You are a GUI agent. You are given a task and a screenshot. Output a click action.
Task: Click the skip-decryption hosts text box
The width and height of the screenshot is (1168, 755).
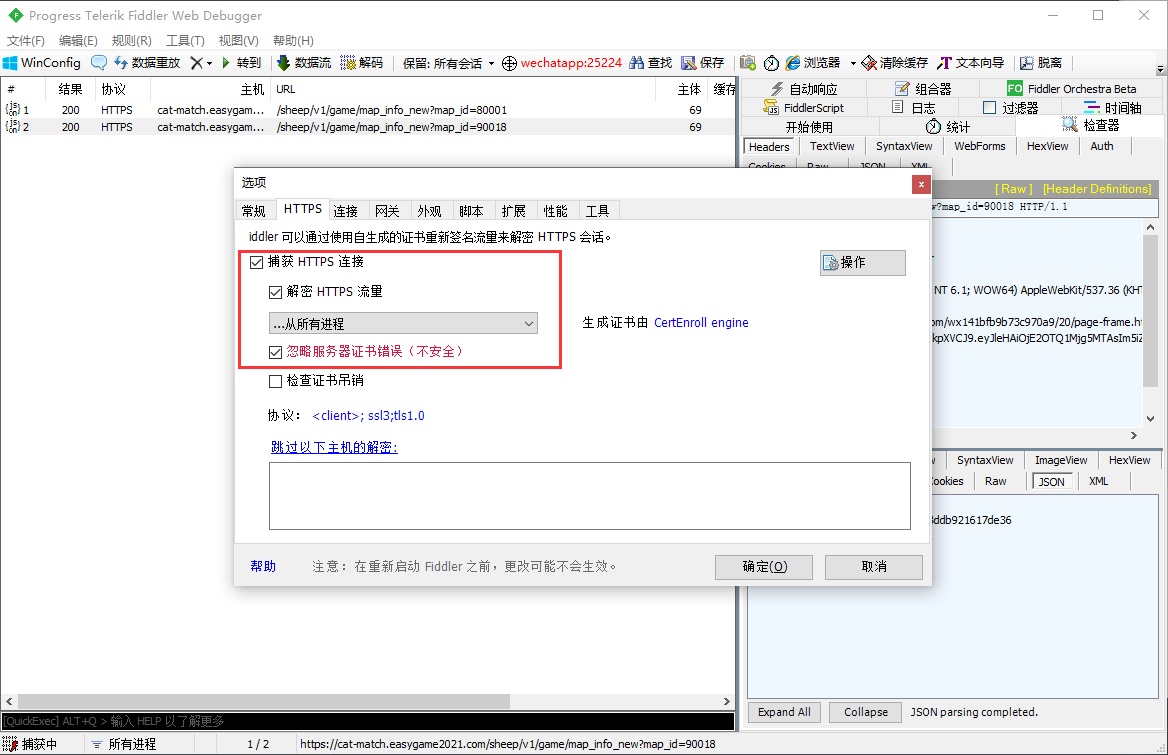coord(589,496)
